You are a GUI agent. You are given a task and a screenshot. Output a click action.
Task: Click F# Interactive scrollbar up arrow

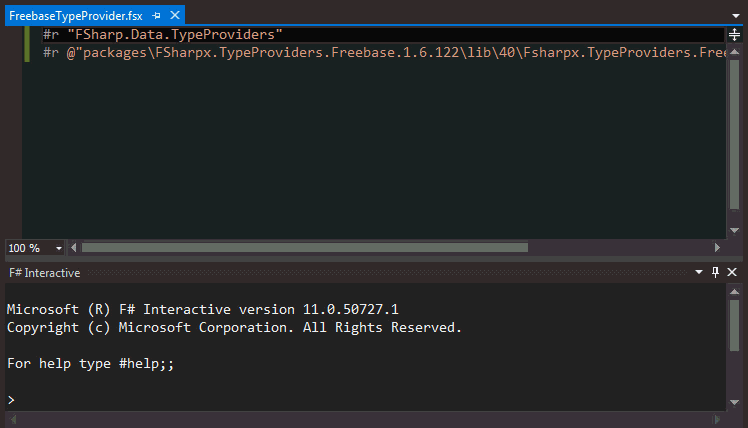[x=735, y=292]
